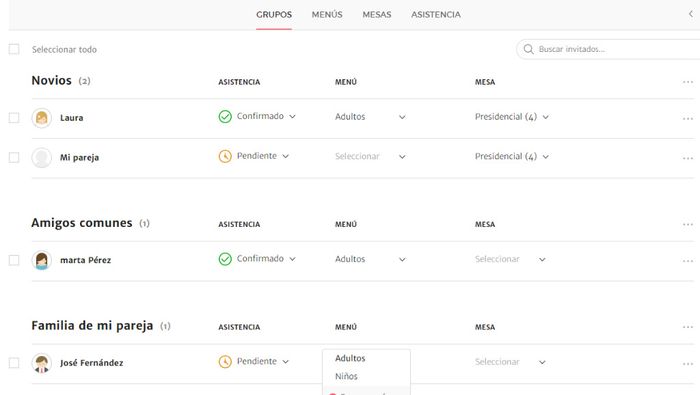
Task: Open Laura's row options dots
Action: [688, 119]
